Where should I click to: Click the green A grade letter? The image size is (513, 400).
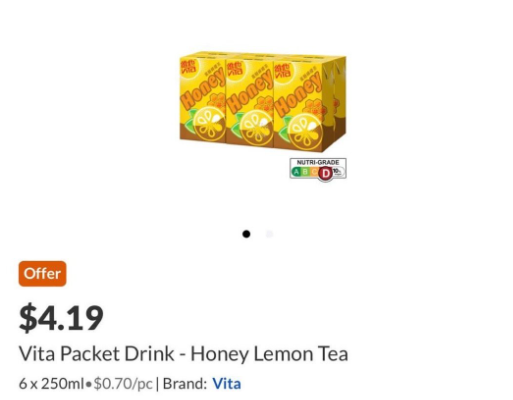[x=296, y=172]
